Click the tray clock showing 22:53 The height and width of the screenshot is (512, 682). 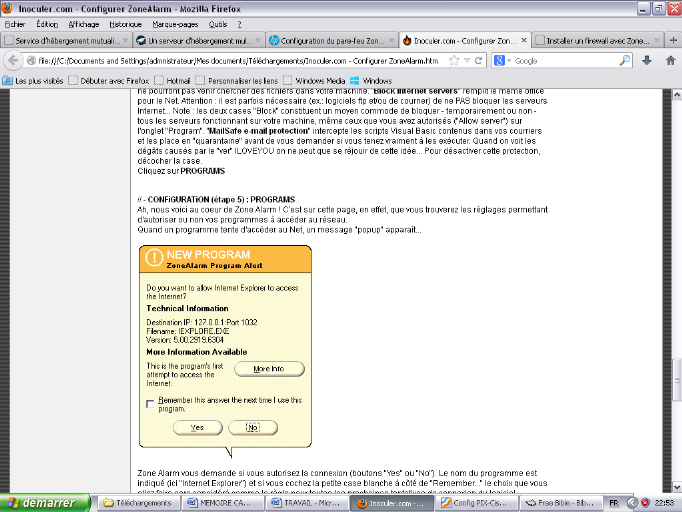(x=664, y=503)
